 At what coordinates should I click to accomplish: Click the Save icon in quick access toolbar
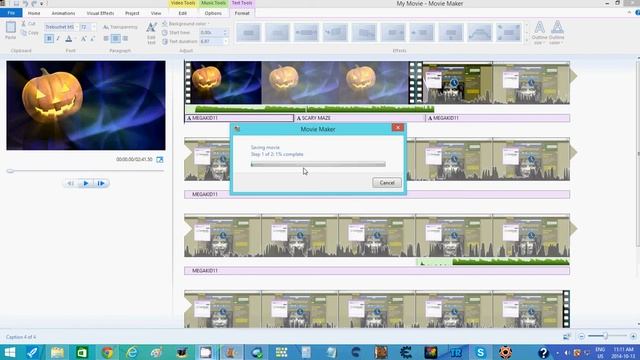click(17, 3)
